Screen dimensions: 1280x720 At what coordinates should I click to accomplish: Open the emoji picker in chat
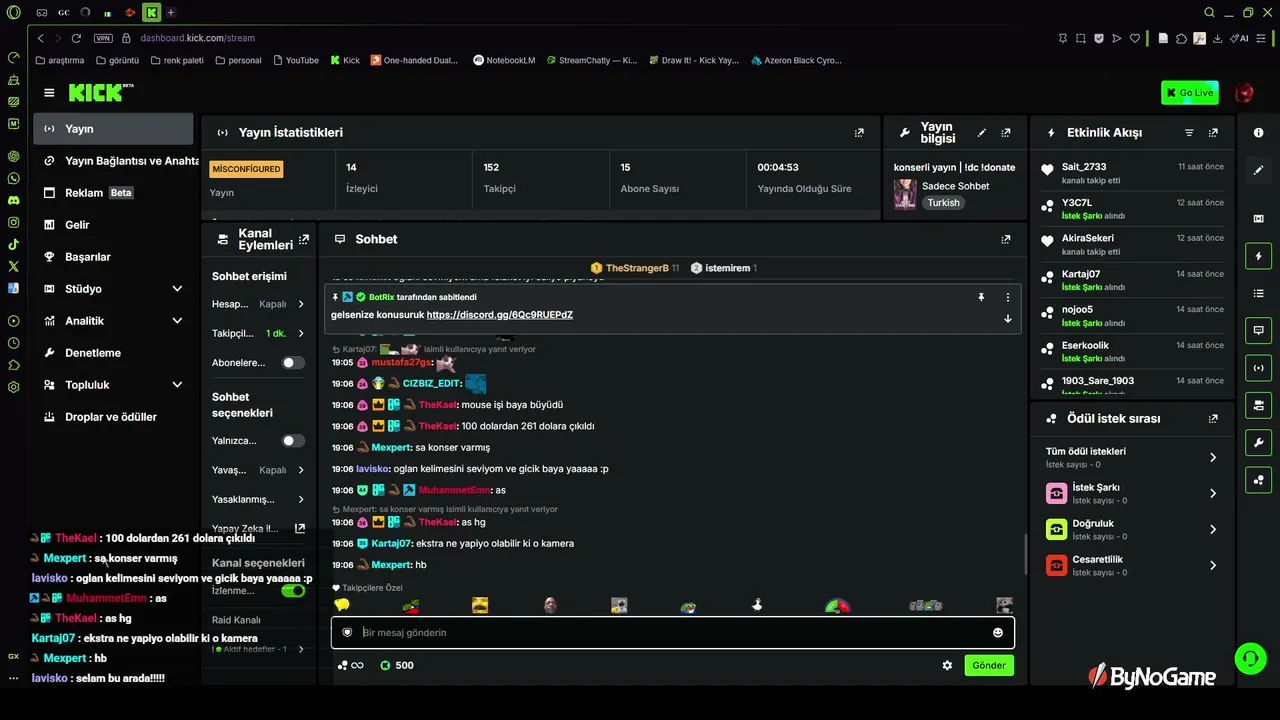pyautogui.click(x=997, y=632)
